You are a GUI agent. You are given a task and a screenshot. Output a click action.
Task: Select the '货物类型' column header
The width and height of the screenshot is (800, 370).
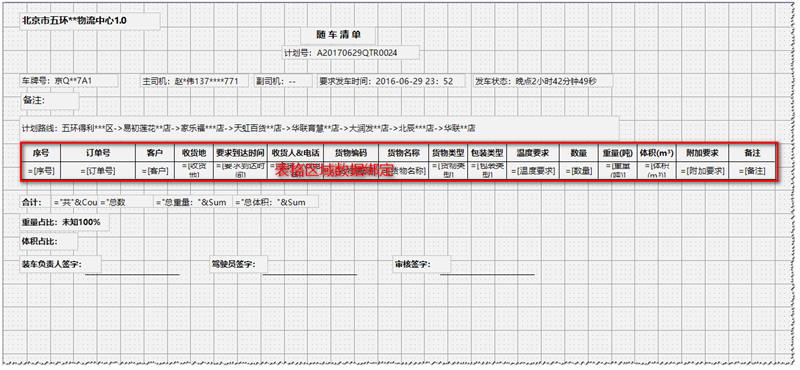448,153
